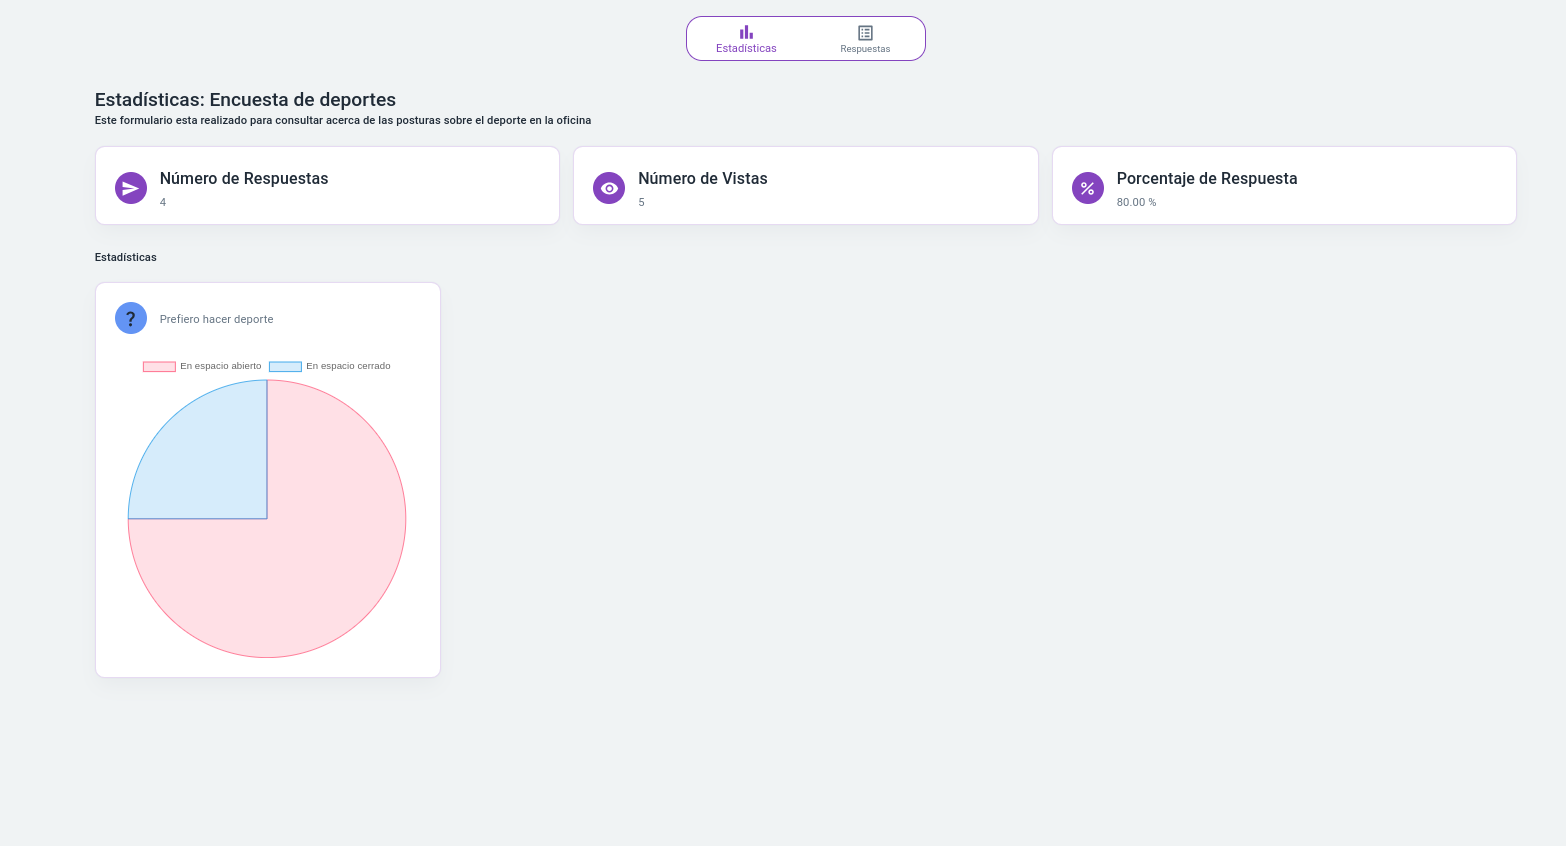Click the list icon in Respuestas tab
This screenshot has width=1566, height=846.
(x=865, y=33)
